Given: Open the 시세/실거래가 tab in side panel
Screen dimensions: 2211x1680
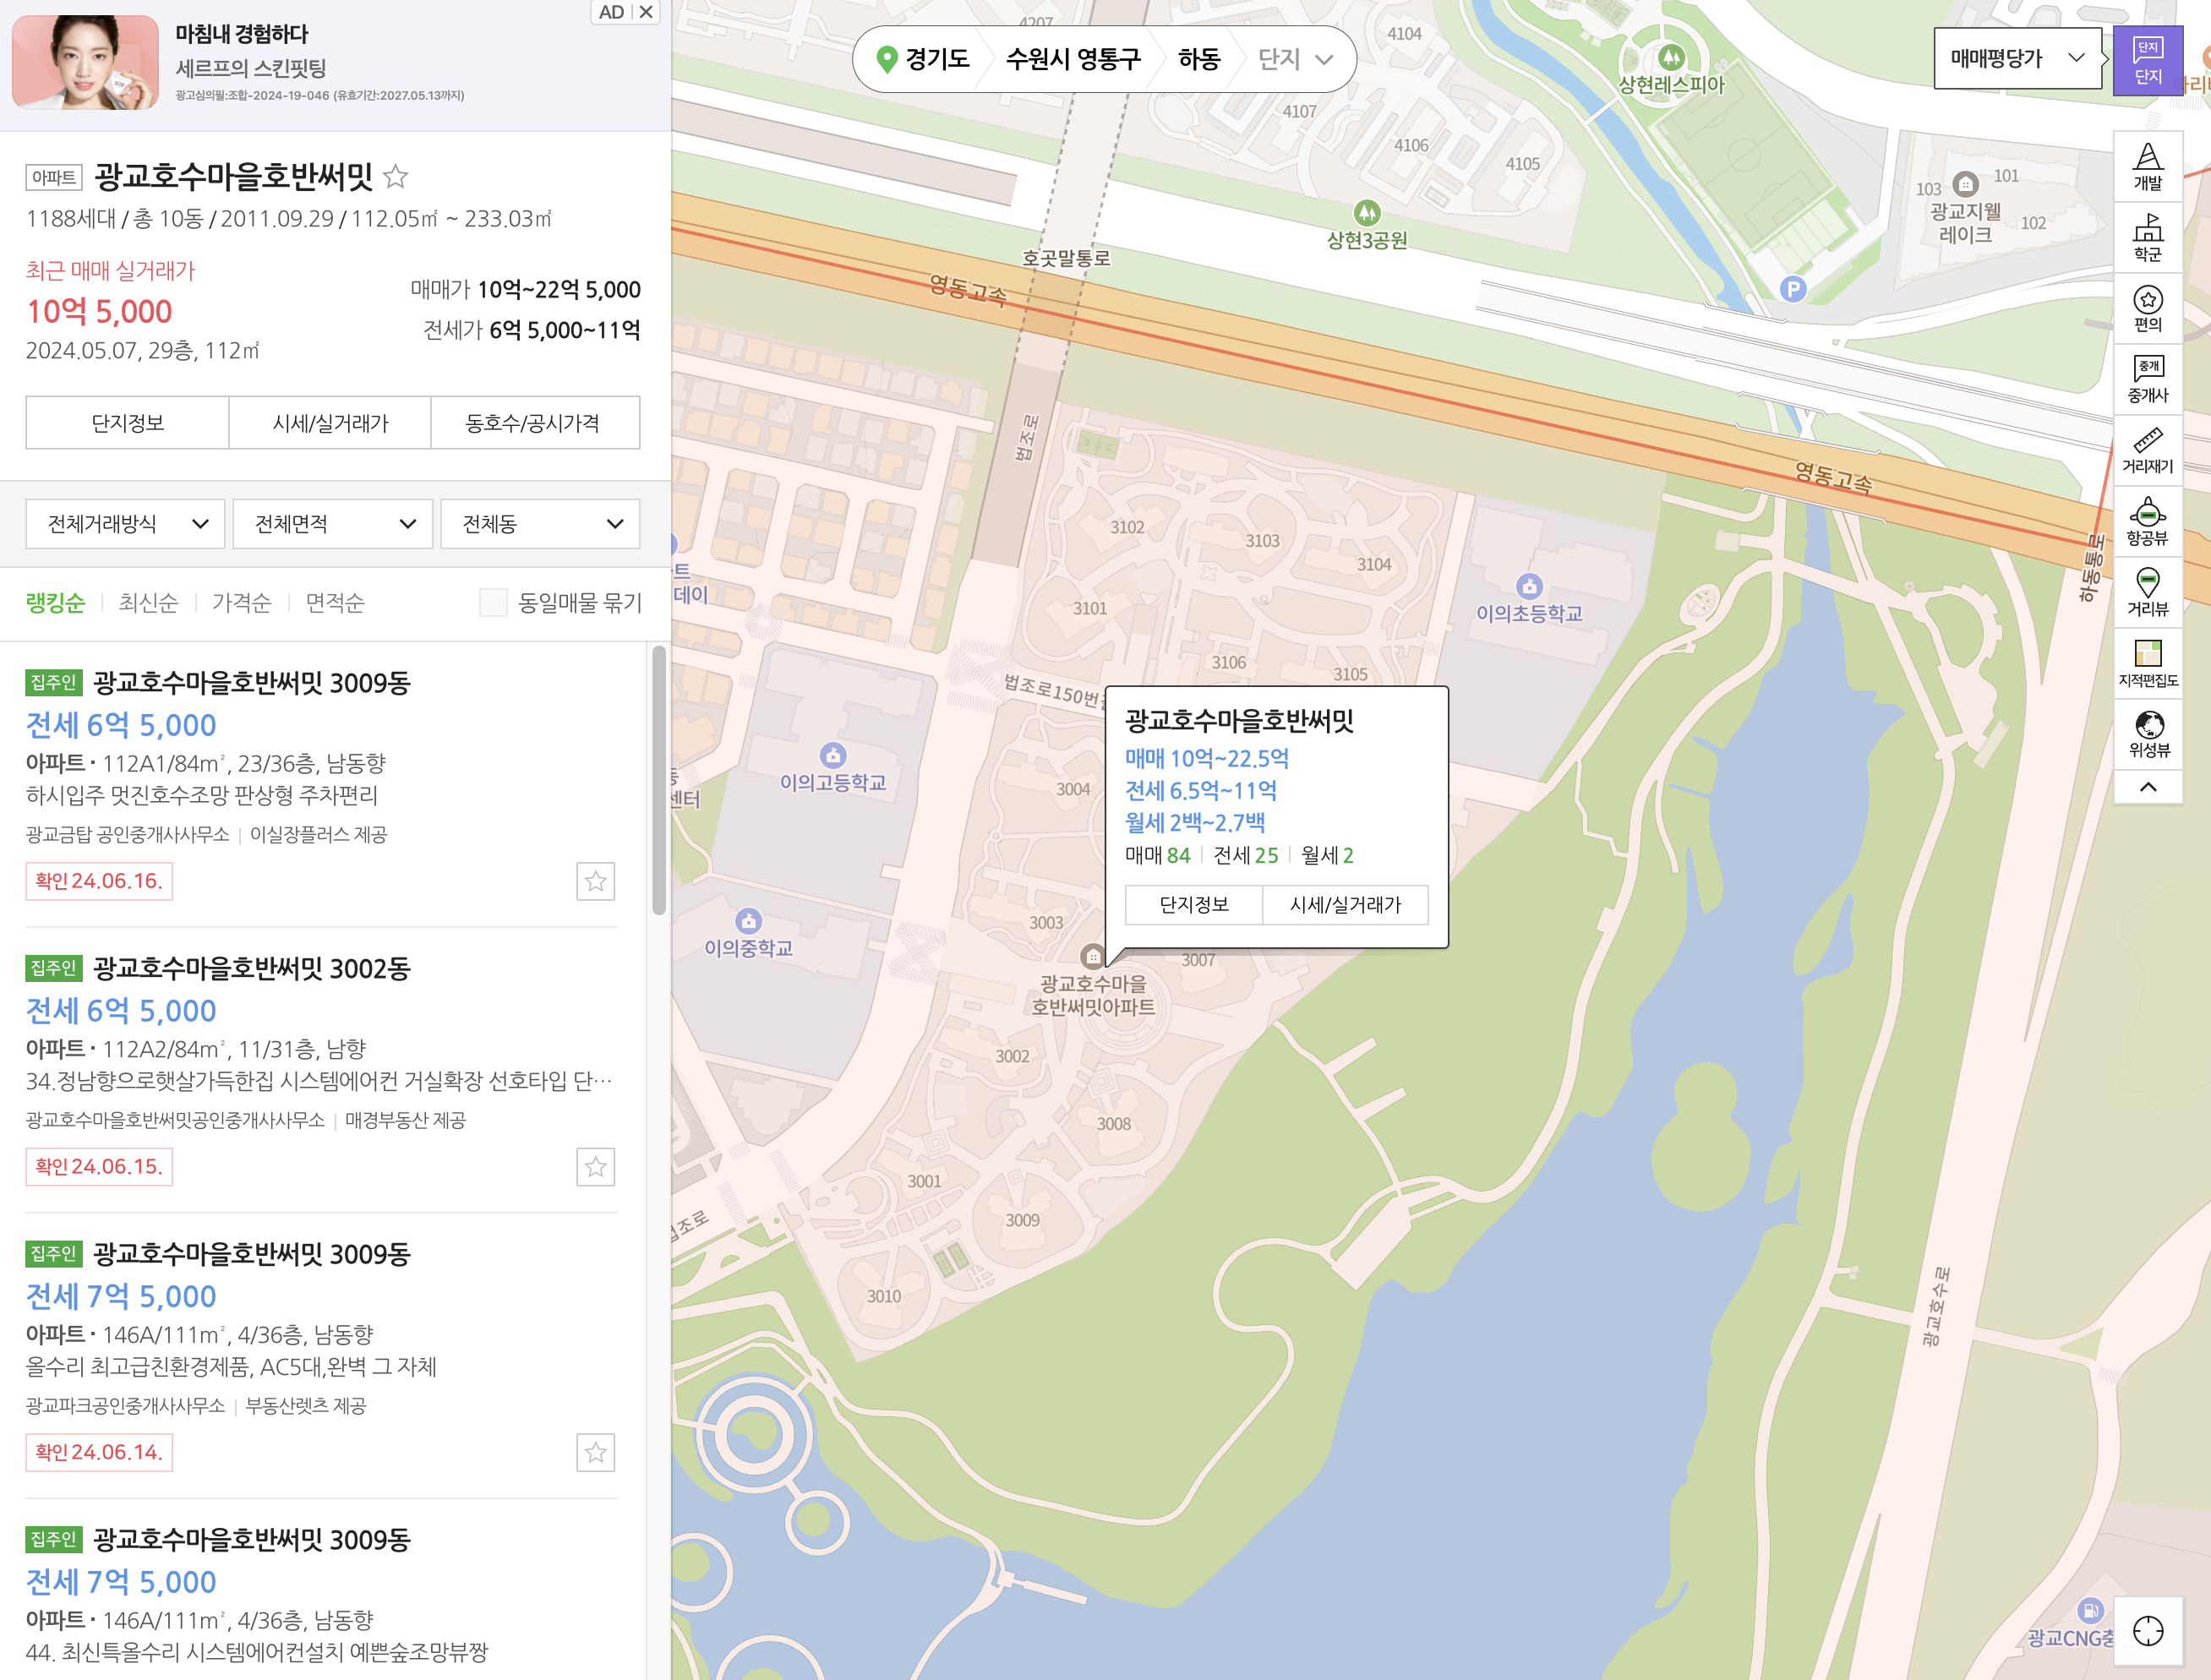Looking at the screenshot, I should (x=330, y=423).
